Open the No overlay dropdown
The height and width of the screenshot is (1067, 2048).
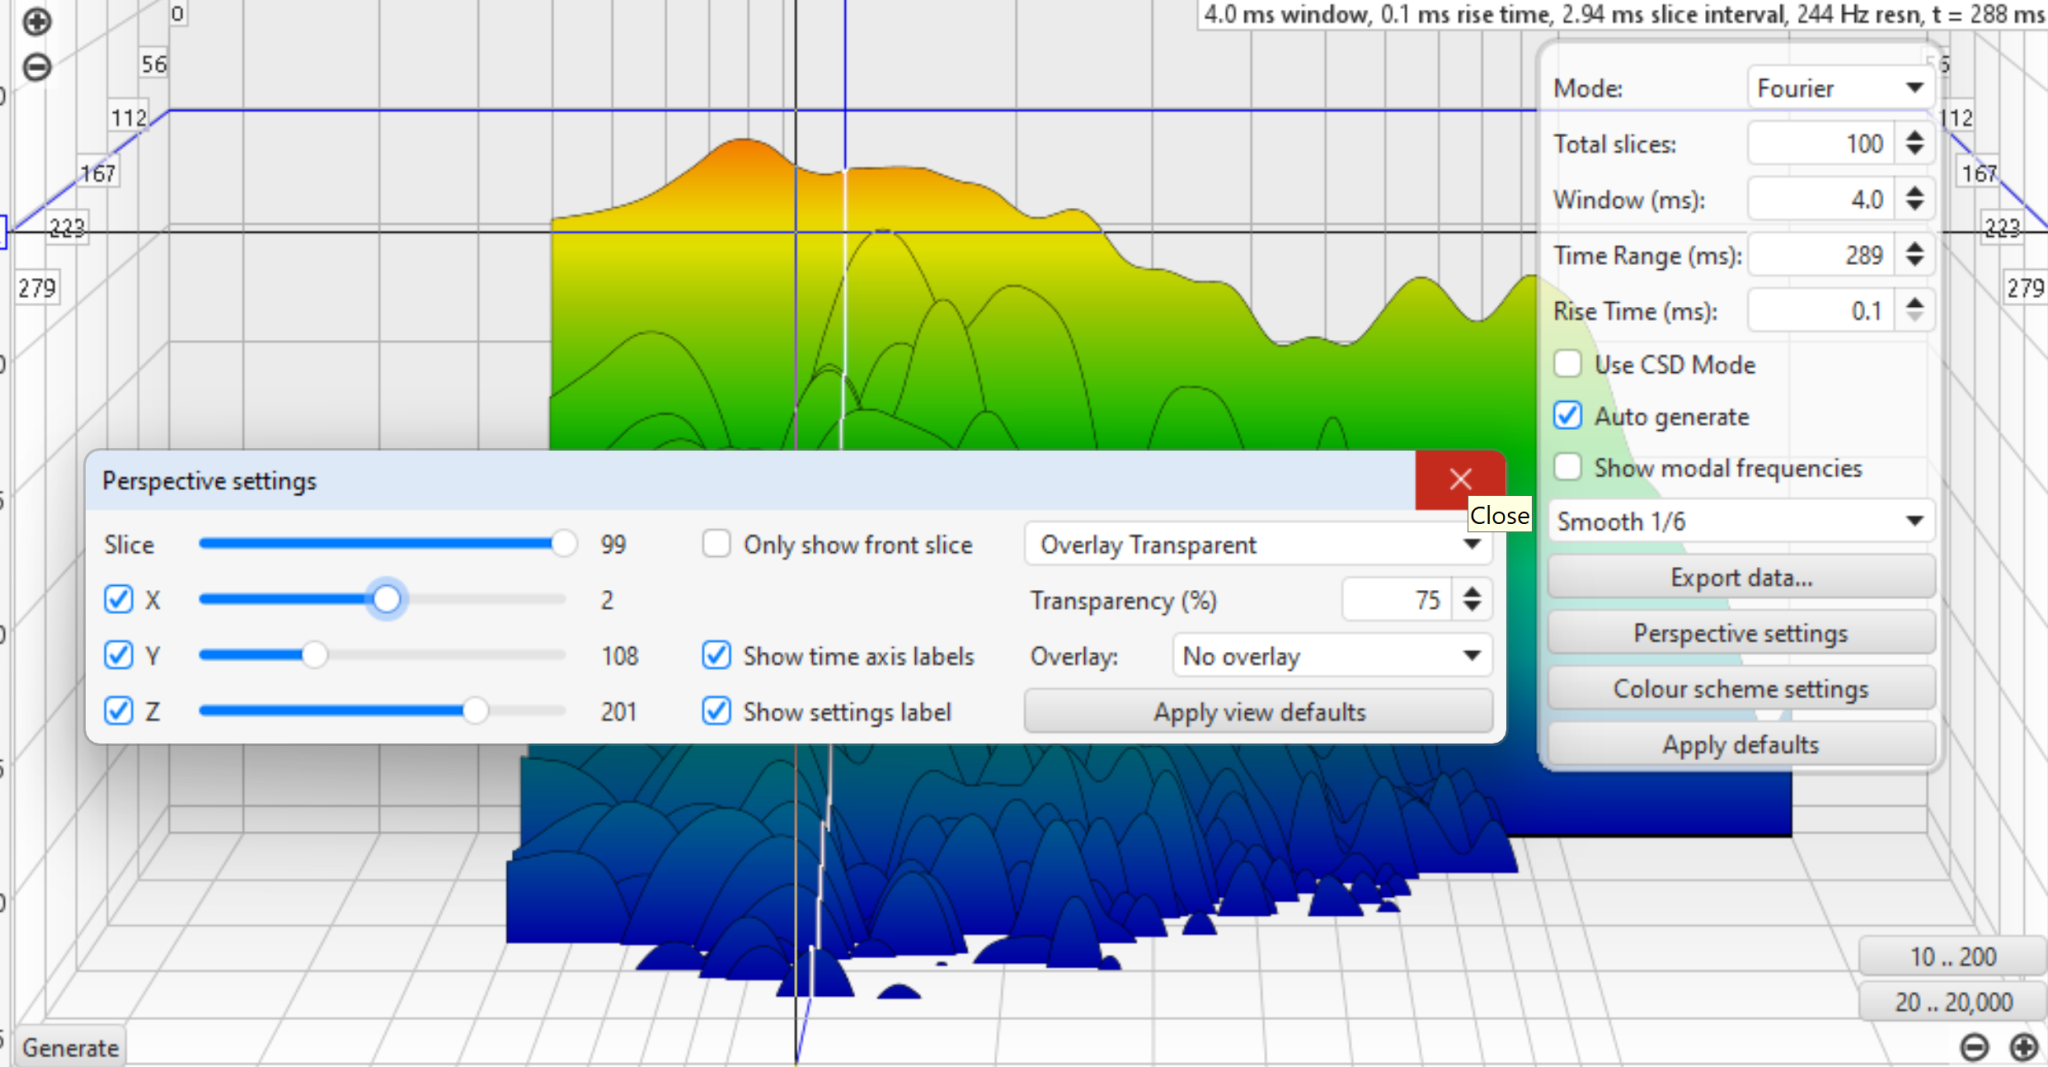[1331, 656]
